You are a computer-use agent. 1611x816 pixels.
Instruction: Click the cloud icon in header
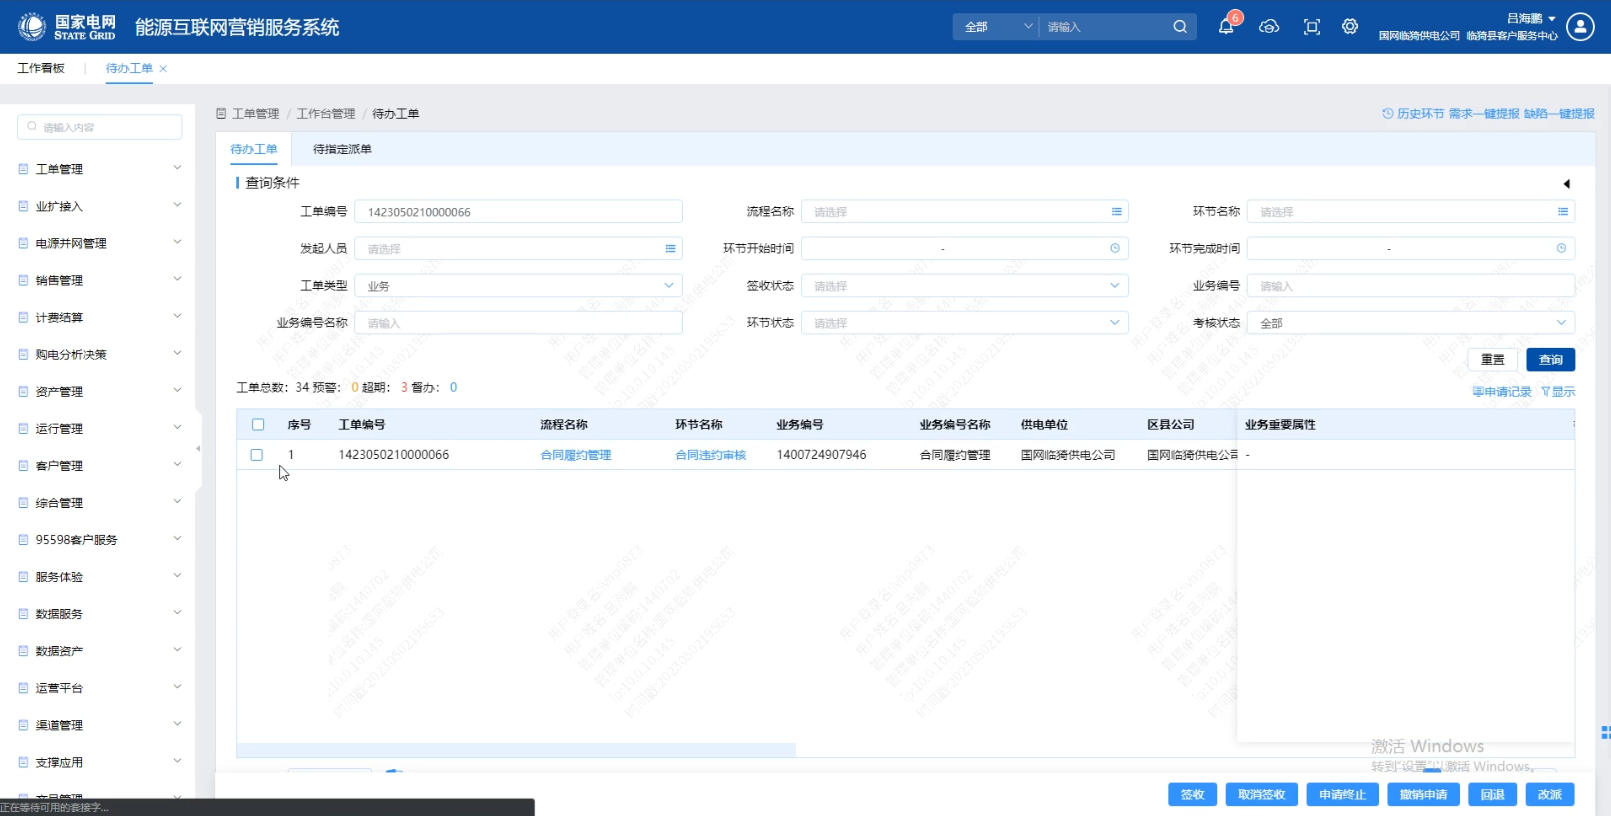(x=1269, y=27)
